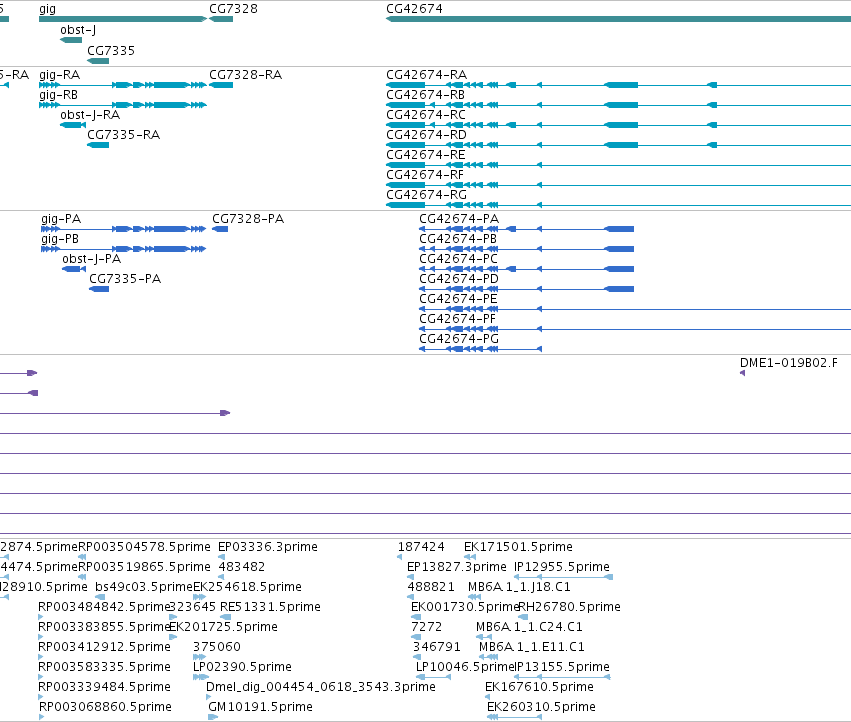The height and width of the screenshot is (722, 851).
Task: Click the CG7335-PA protein label
Action: point(125,278)
